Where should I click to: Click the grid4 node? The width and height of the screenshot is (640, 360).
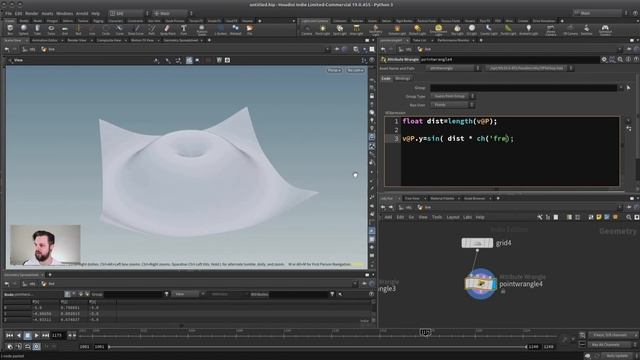[x=477, y=243]
